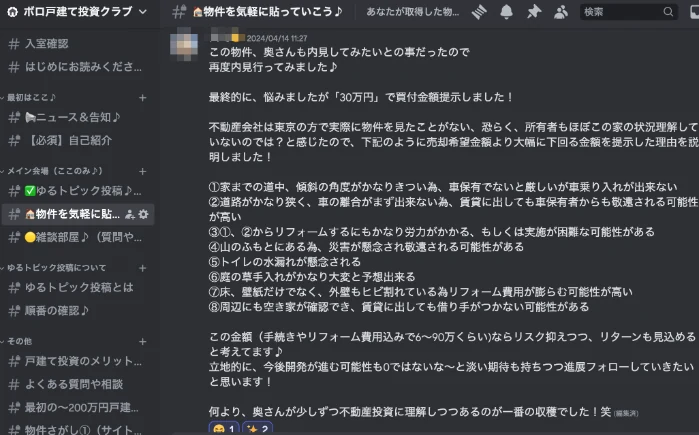
Task: Click the 検索 search field
Action: point(629,12)
